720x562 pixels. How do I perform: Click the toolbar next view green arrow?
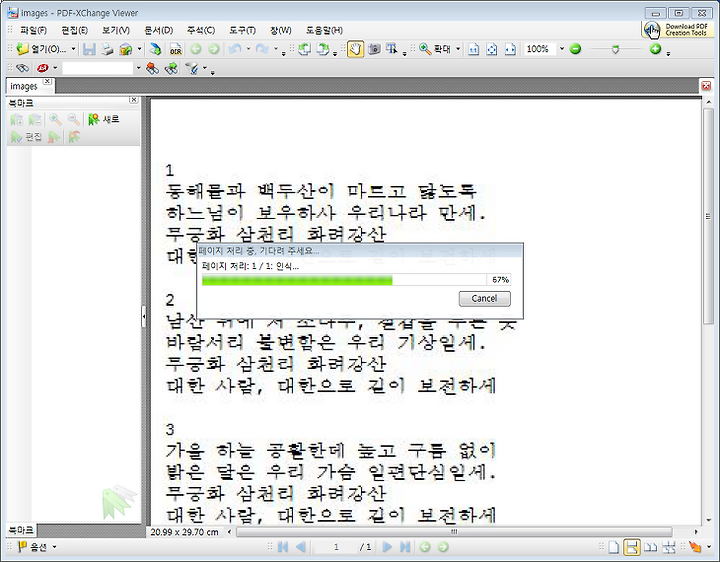point(214,49)
